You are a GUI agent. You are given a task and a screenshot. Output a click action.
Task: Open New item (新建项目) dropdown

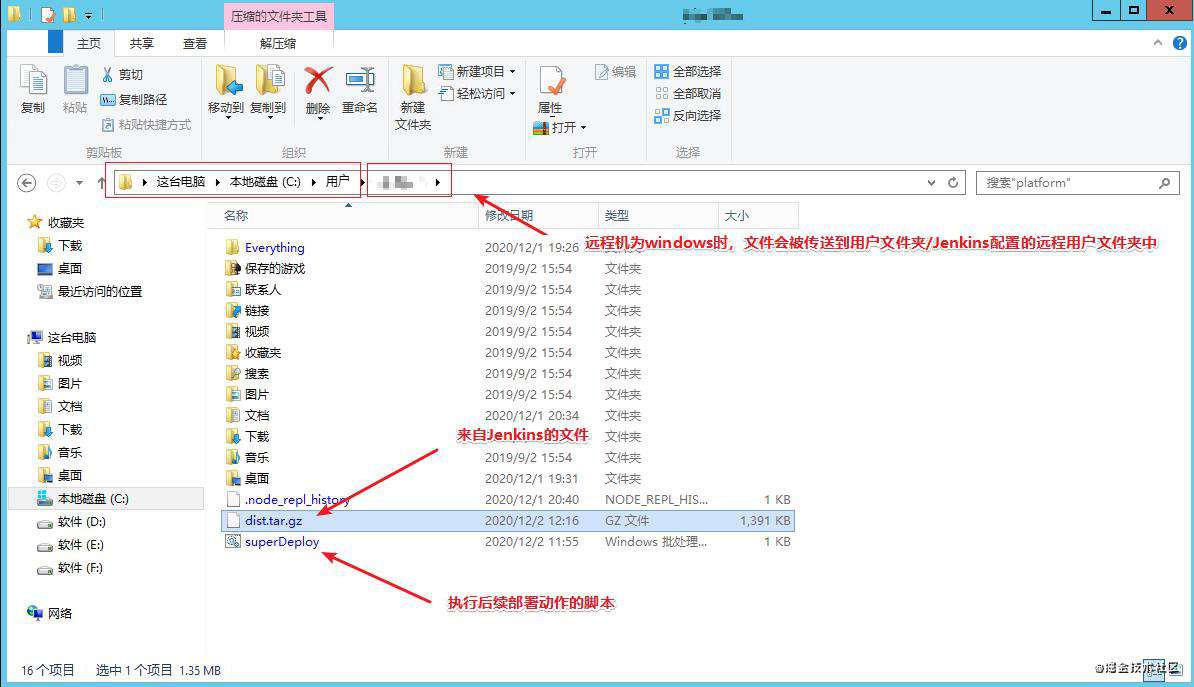pyautogui.click(x=477, y=72)
